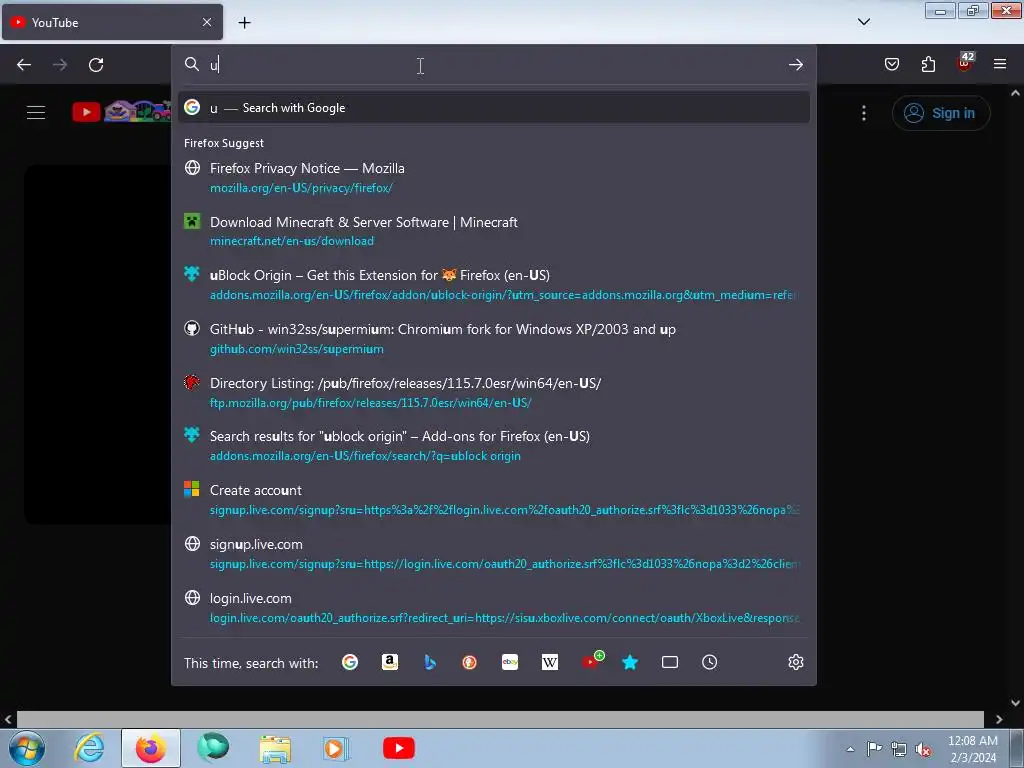The height and width of the screenshot is (768, 1024).
Task: Select the YouTube browser tab
Action: point(112,22)
